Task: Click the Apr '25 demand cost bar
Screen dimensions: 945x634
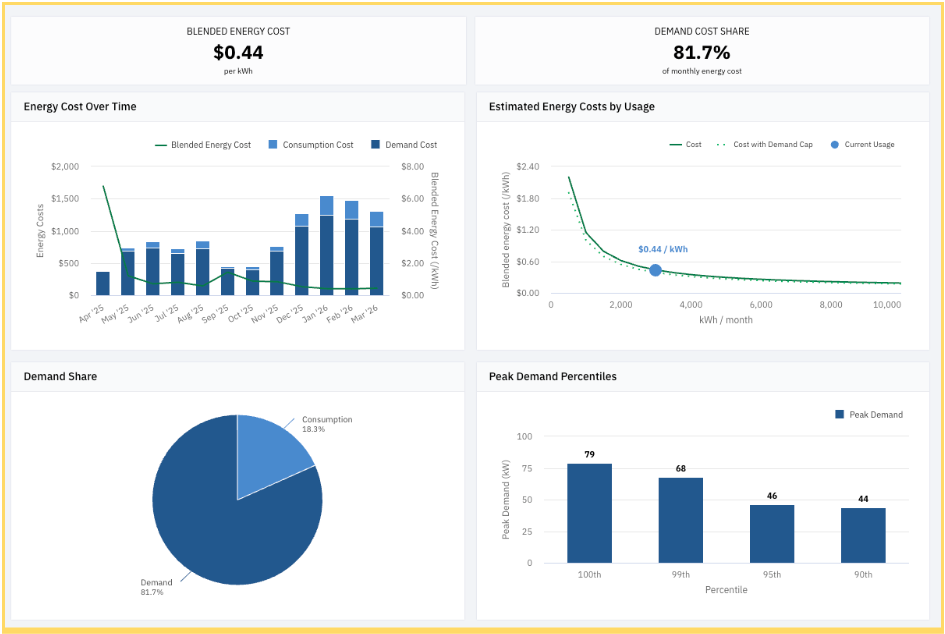Action: (103, 283)
